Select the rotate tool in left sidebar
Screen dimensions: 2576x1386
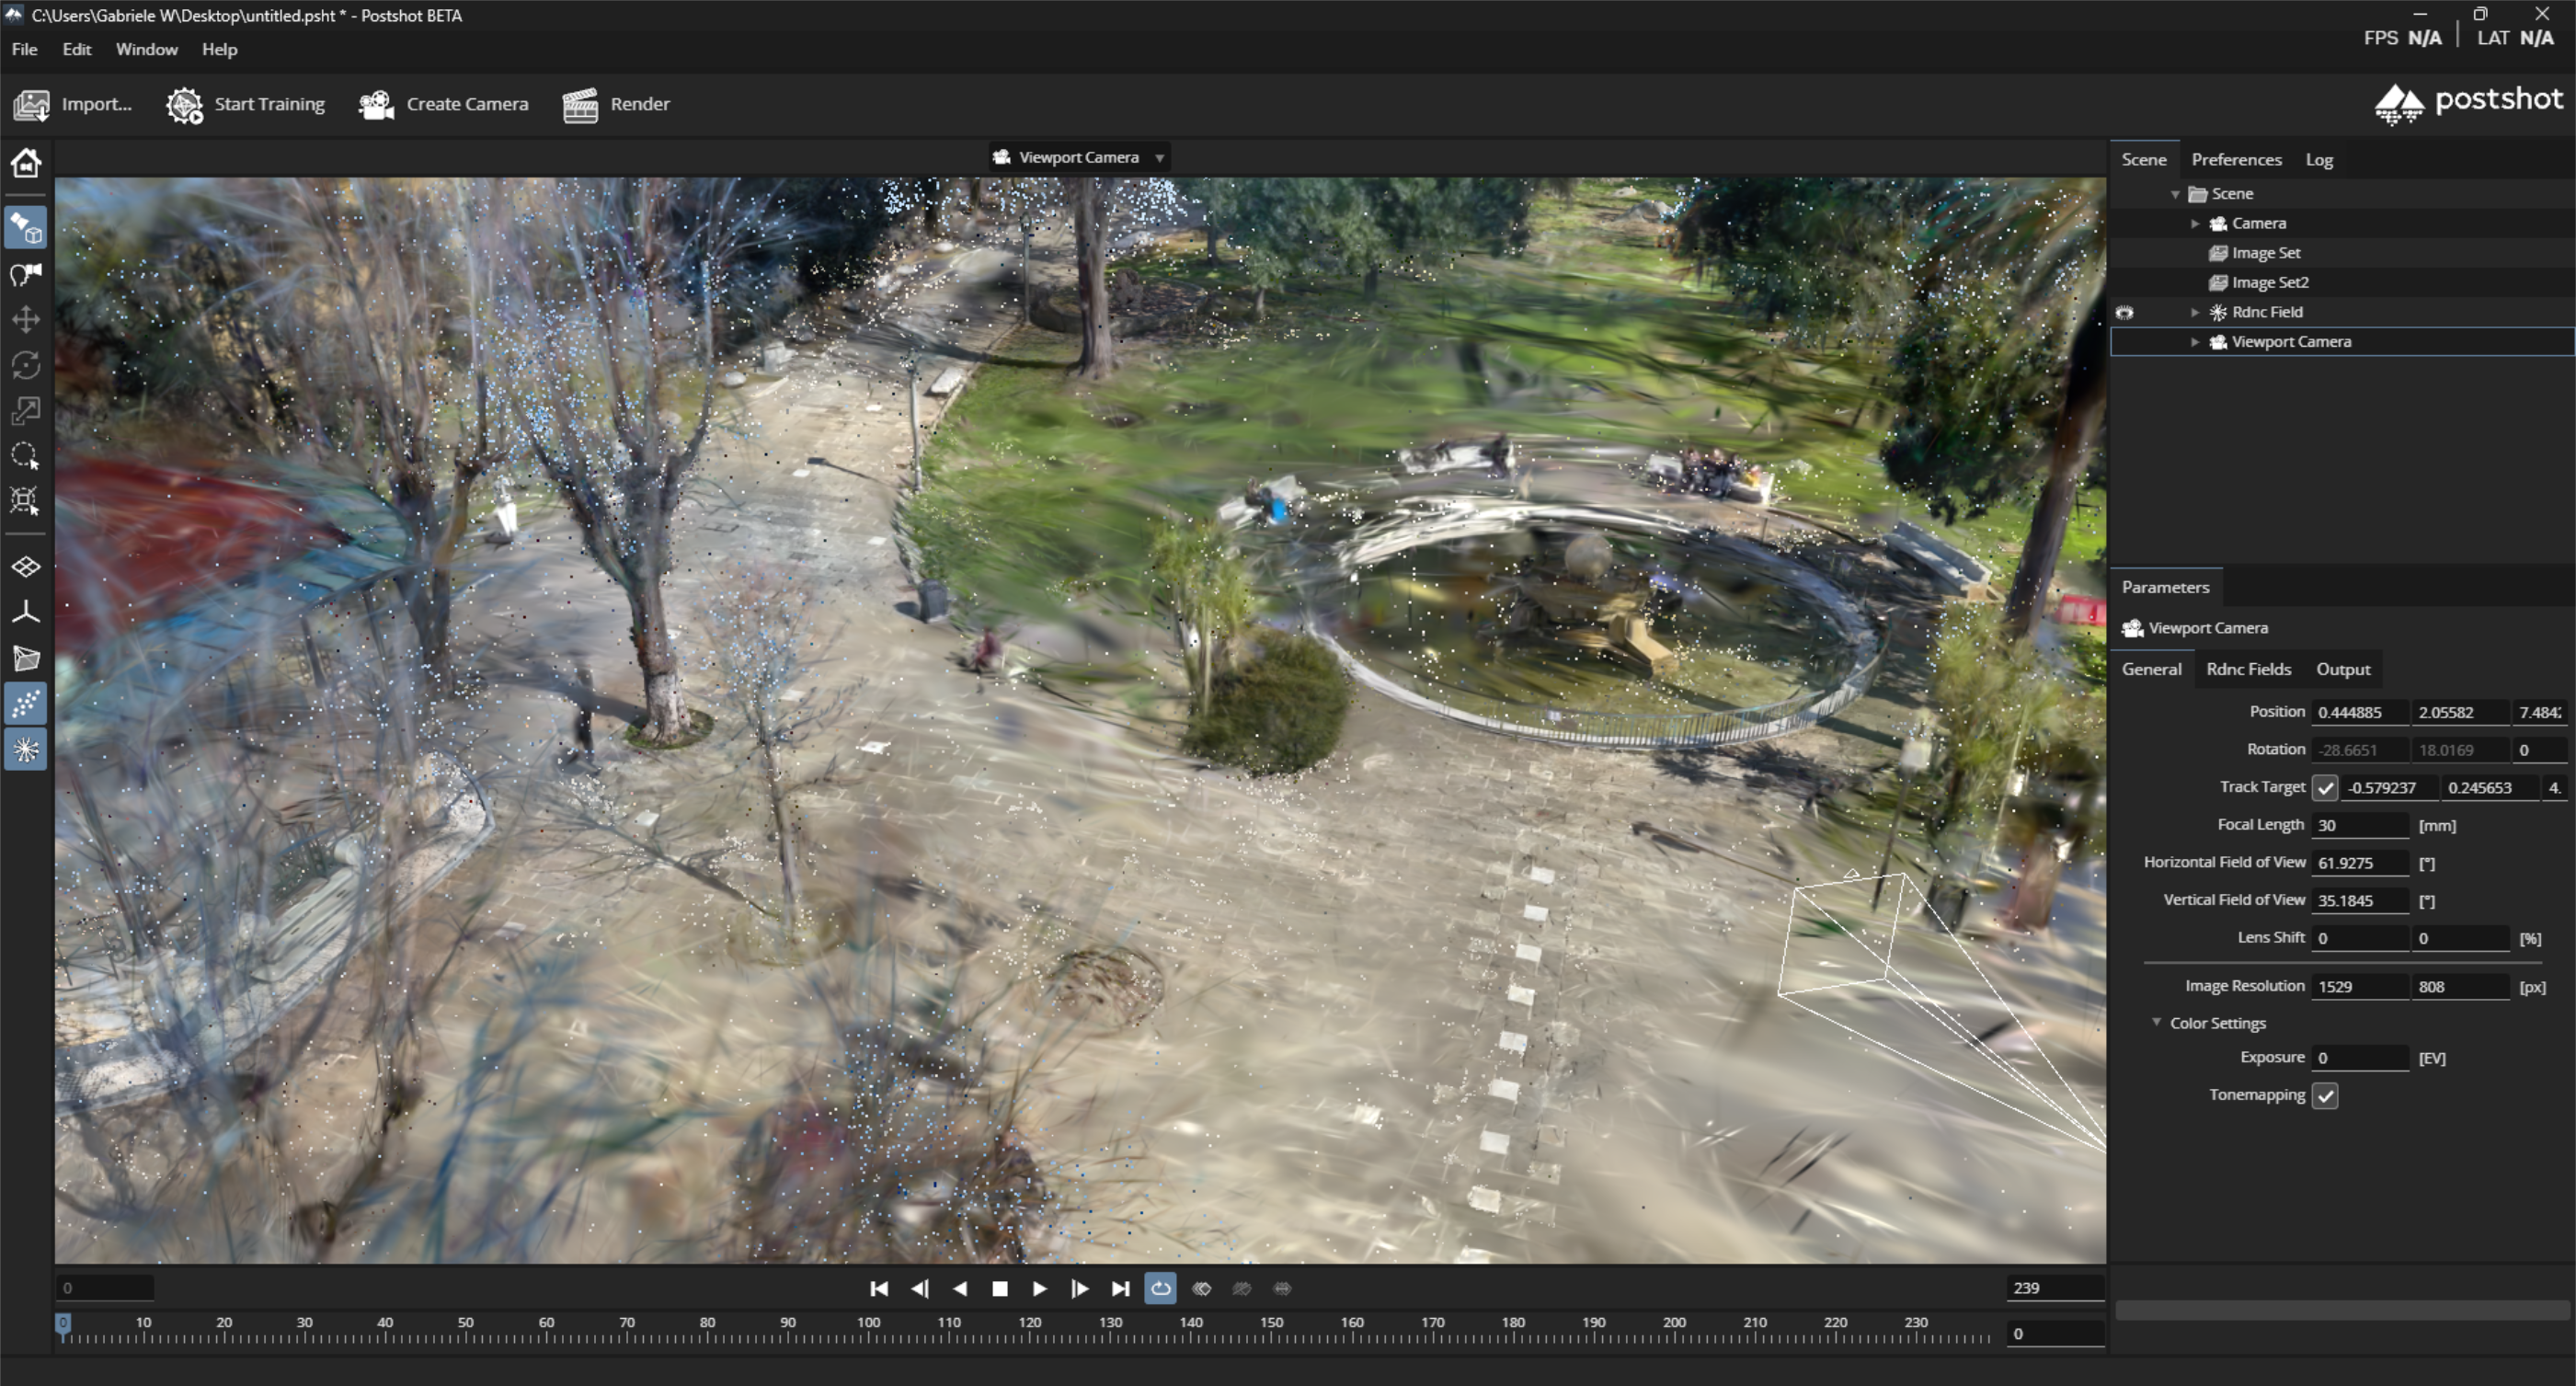[x=26, y=365]
